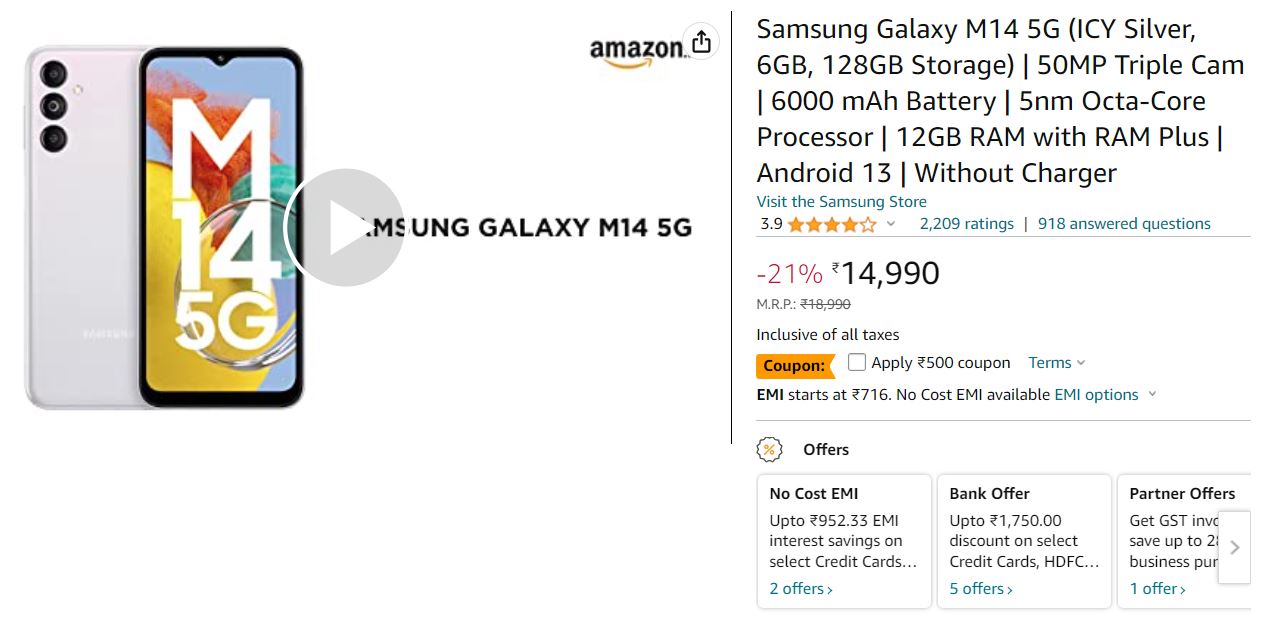Screen dimensions: 1274x618
Task: Expand the coupon Terms dropdown
Action: pyautogui.click(x=1056, y=363)
